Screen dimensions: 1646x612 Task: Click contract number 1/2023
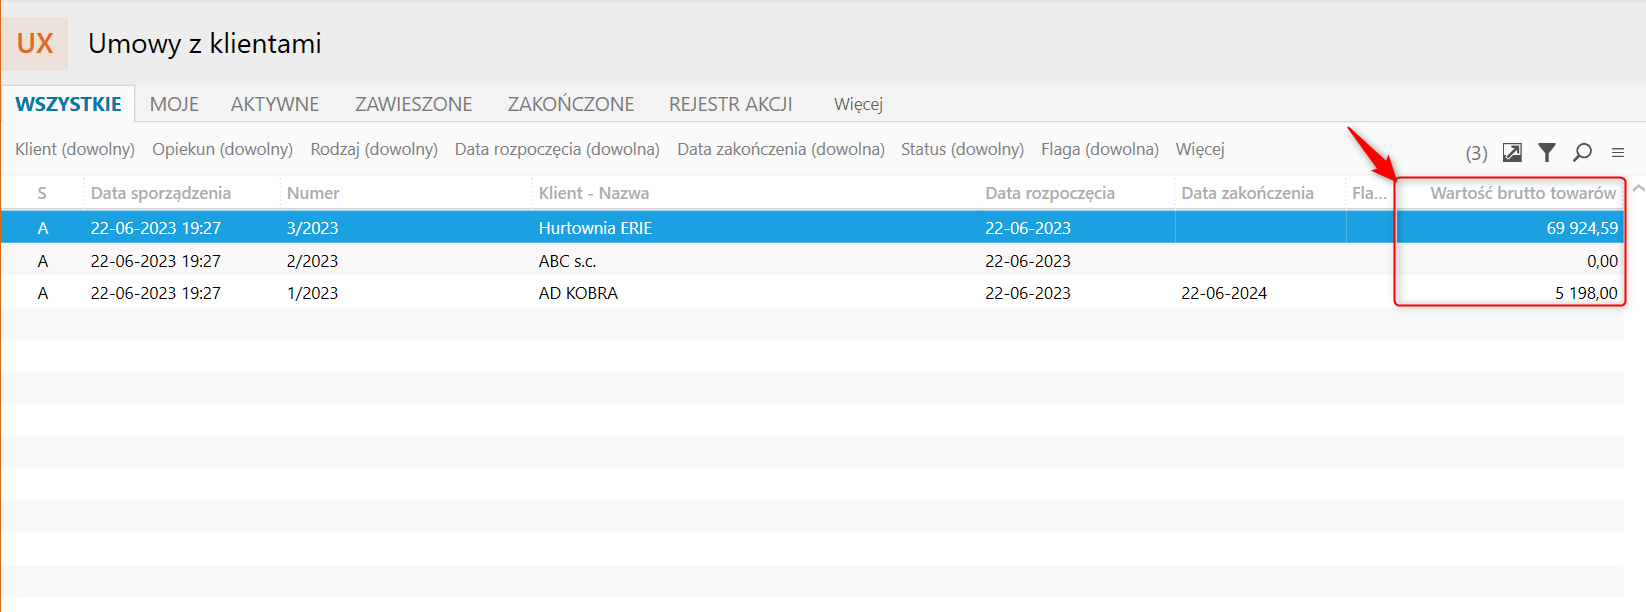(x=312, y=293)
